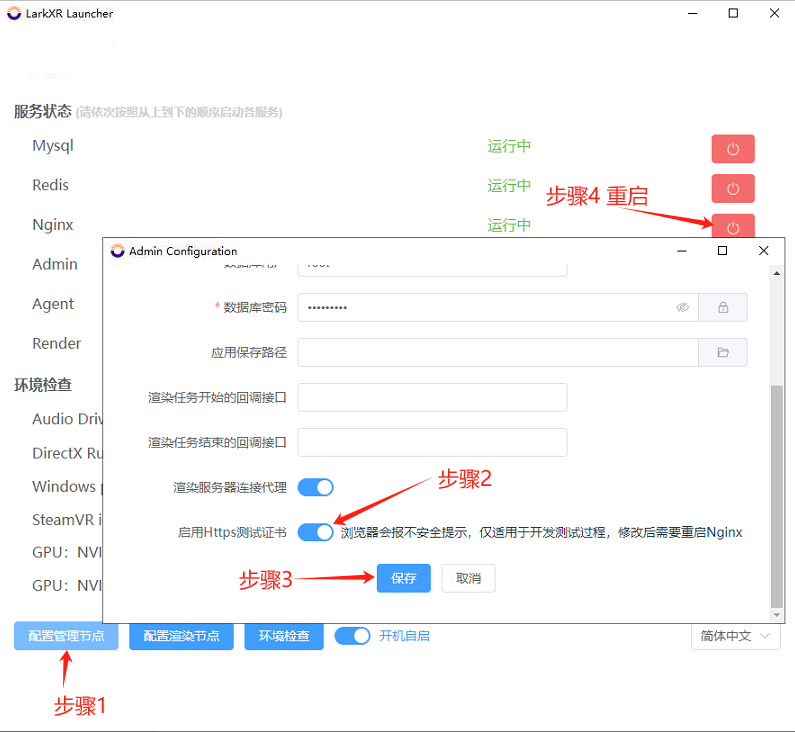Click the Render service label
The width and height of the screenshot is (795, 732).
click(x=56, y=344)
